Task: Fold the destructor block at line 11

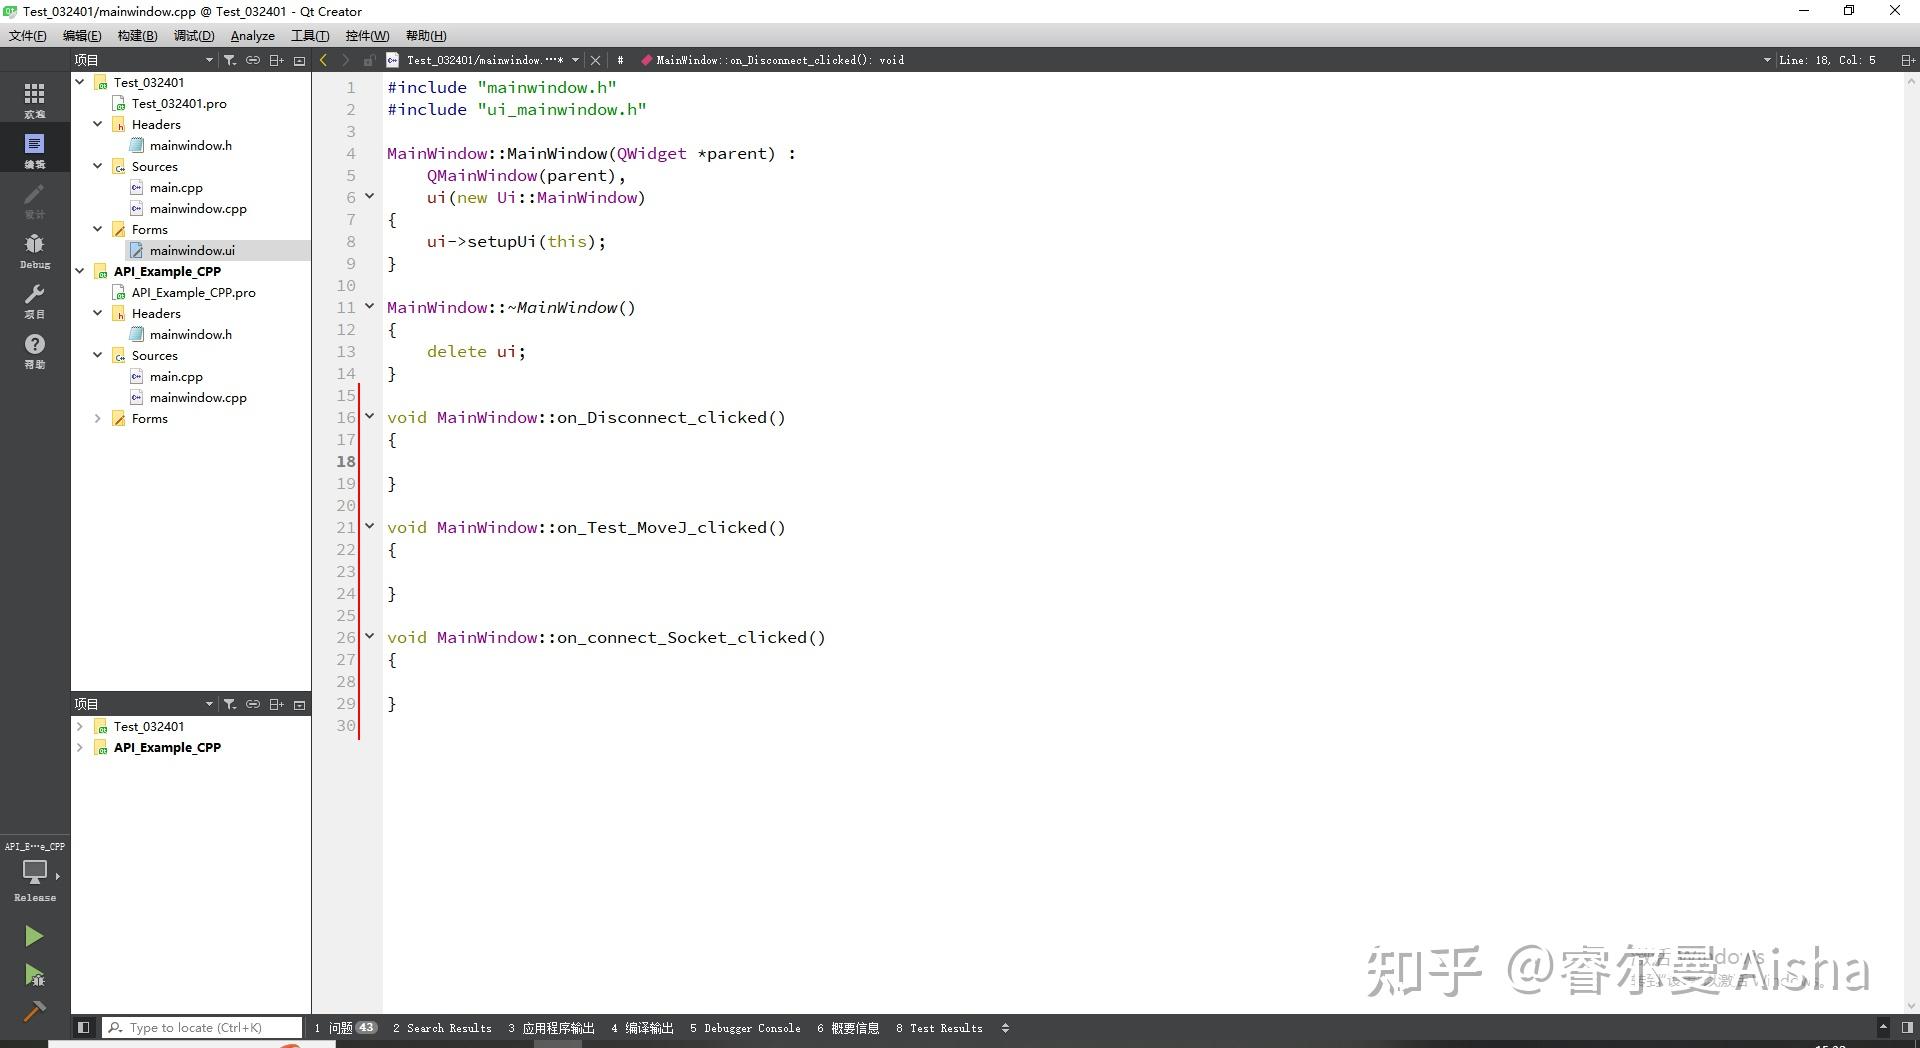Action: pyautogui.click(x=369, y=306)
